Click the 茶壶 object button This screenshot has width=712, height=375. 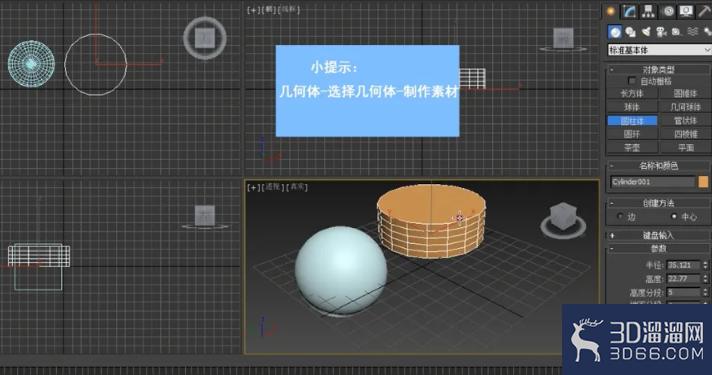[632, 148]
